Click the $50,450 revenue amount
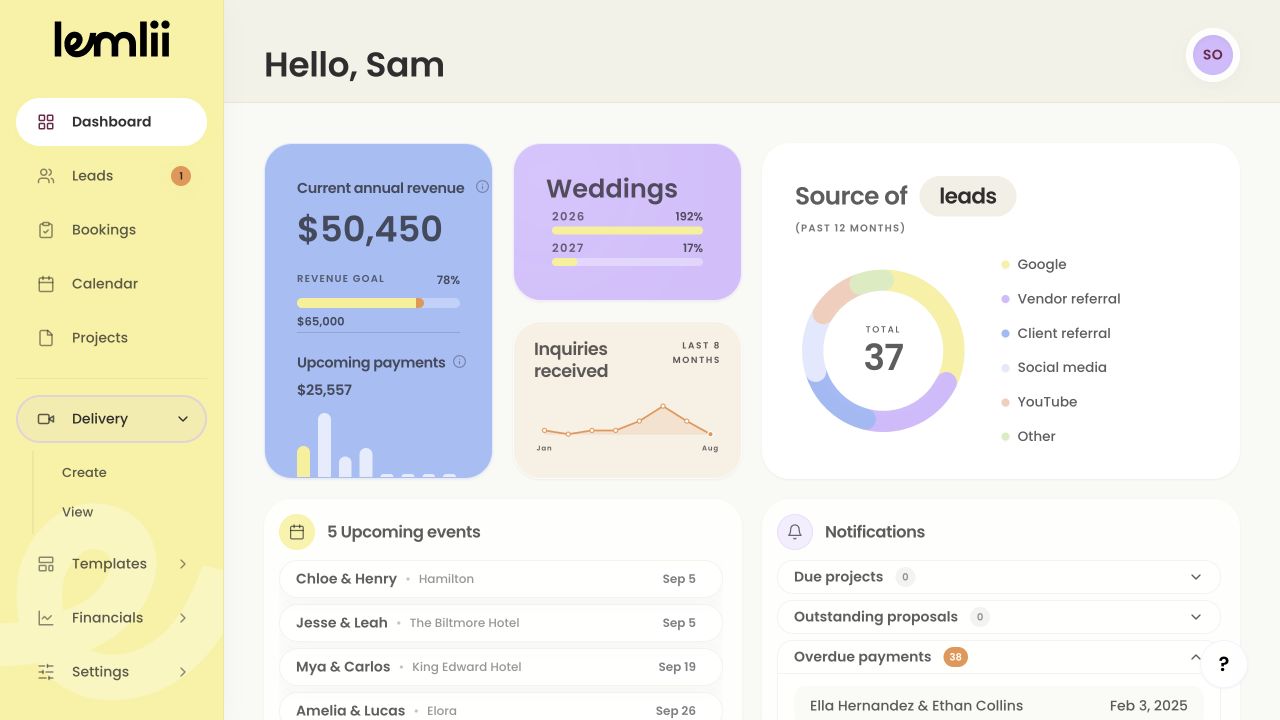This screenshot has height=720, width=1280. (370, 229)
